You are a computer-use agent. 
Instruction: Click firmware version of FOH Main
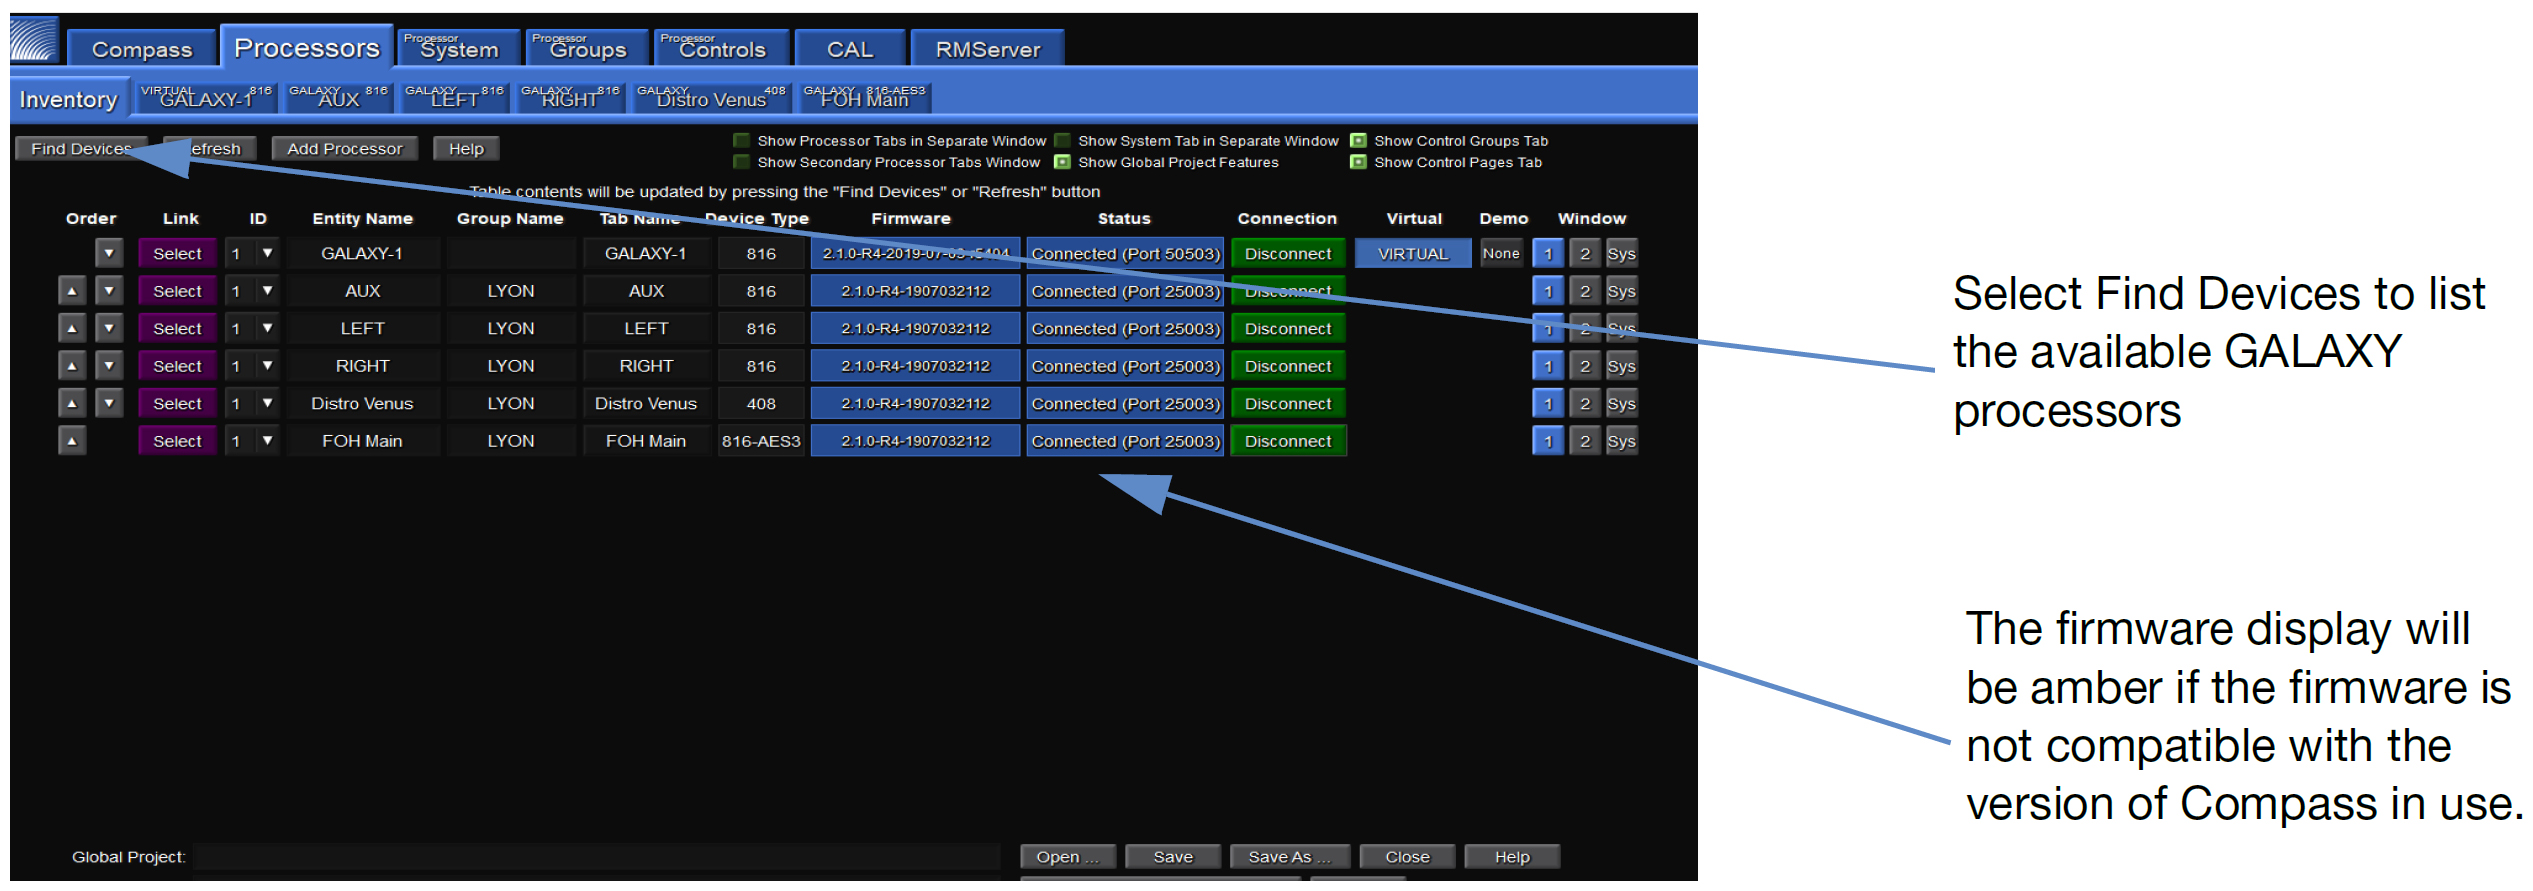[x=915, y=441]
